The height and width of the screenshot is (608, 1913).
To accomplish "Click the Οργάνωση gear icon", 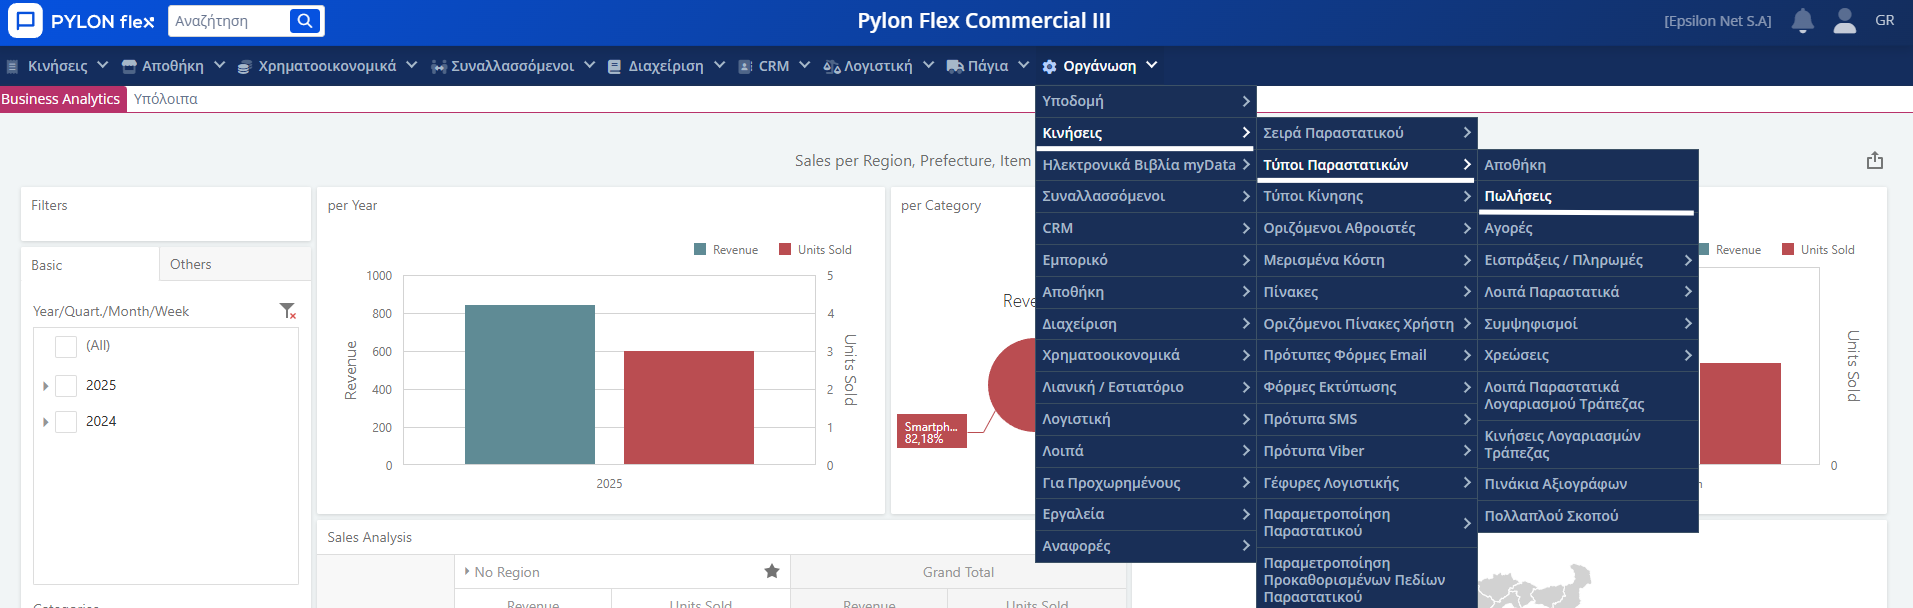I will click(x=1049, y=67).
